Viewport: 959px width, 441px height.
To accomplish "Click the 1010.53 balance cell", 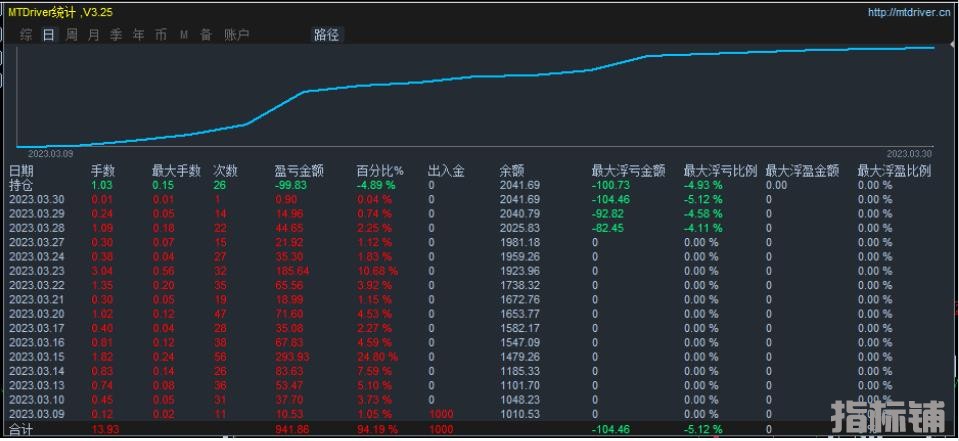I will (x=520, y=414).
